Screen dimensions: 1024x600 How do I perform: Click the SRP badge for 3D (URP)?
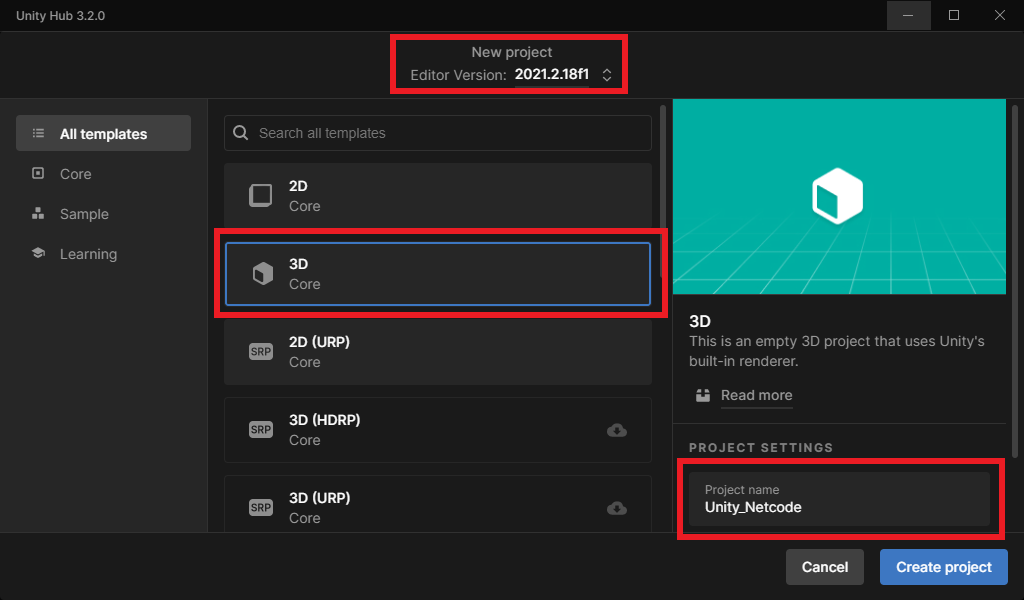261,507
